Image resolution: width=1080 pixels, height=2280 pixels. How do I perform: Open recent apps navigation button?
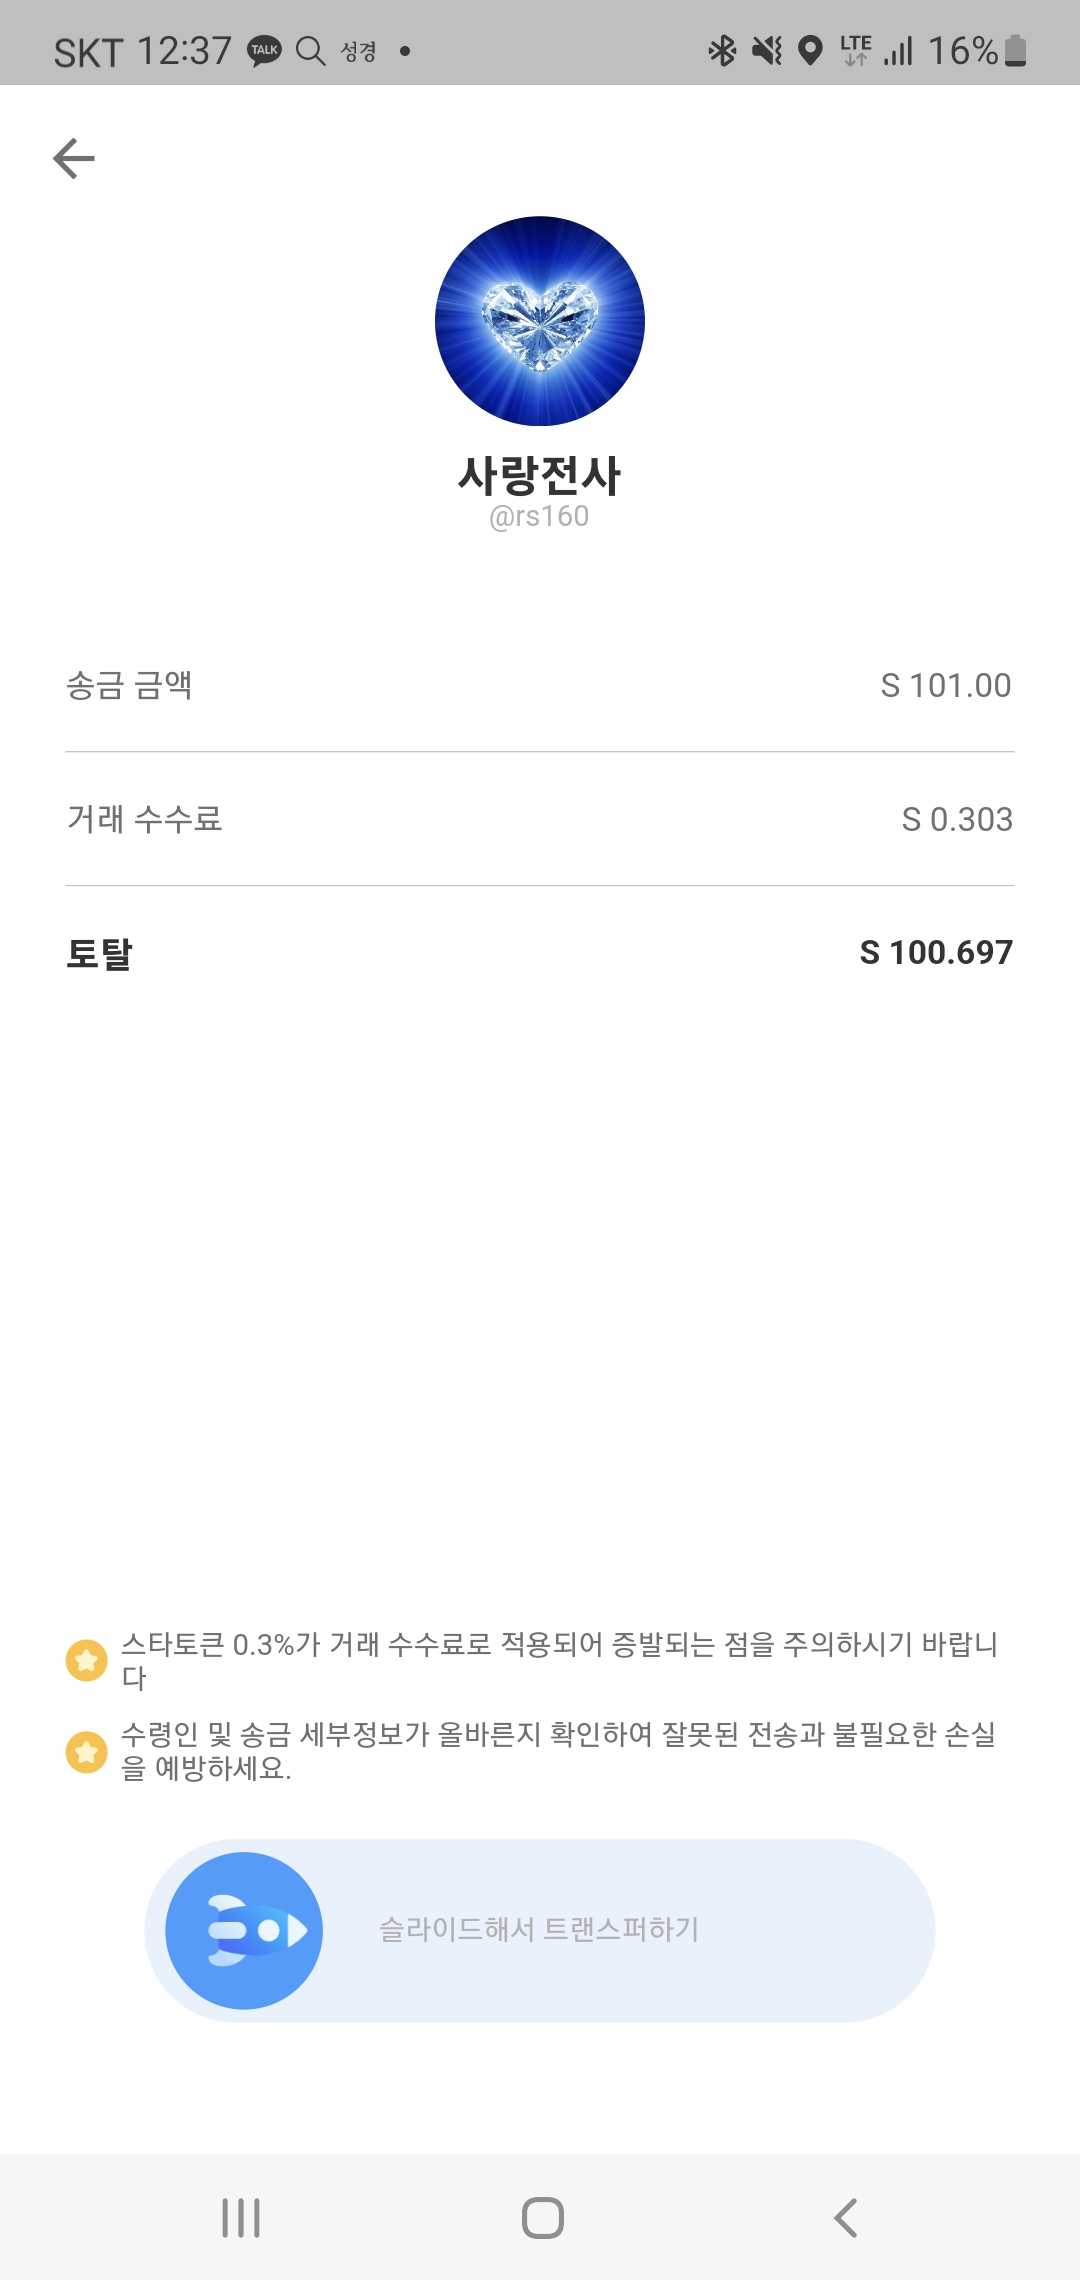click(241, 2217)
